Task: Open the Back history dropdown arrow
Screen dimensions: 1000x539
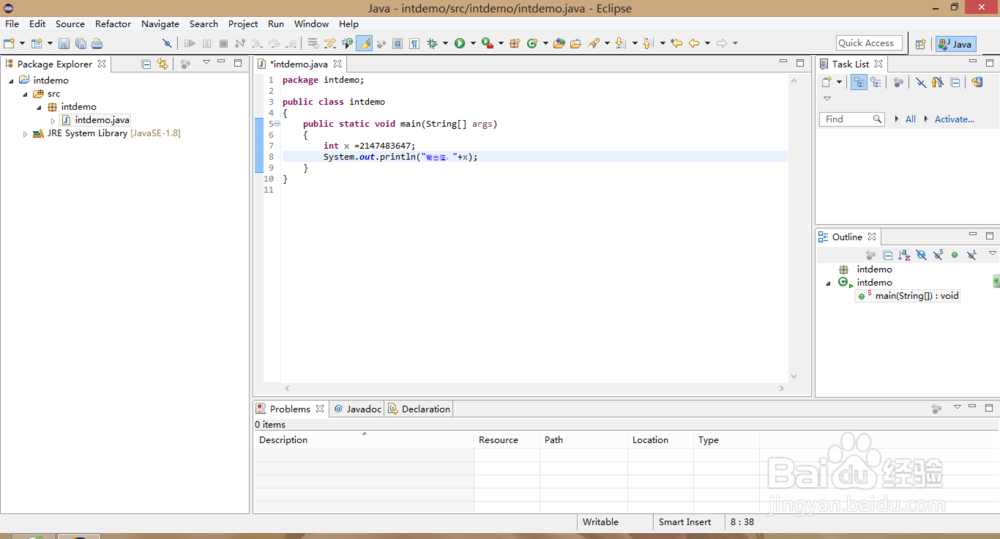Action: (x=707, y=43)
